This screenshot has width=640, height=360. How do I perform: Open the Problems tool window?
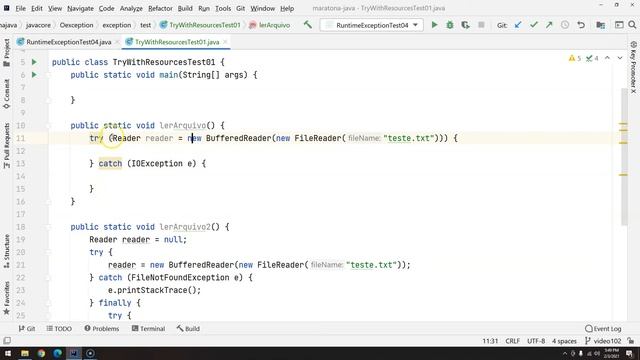102,329
